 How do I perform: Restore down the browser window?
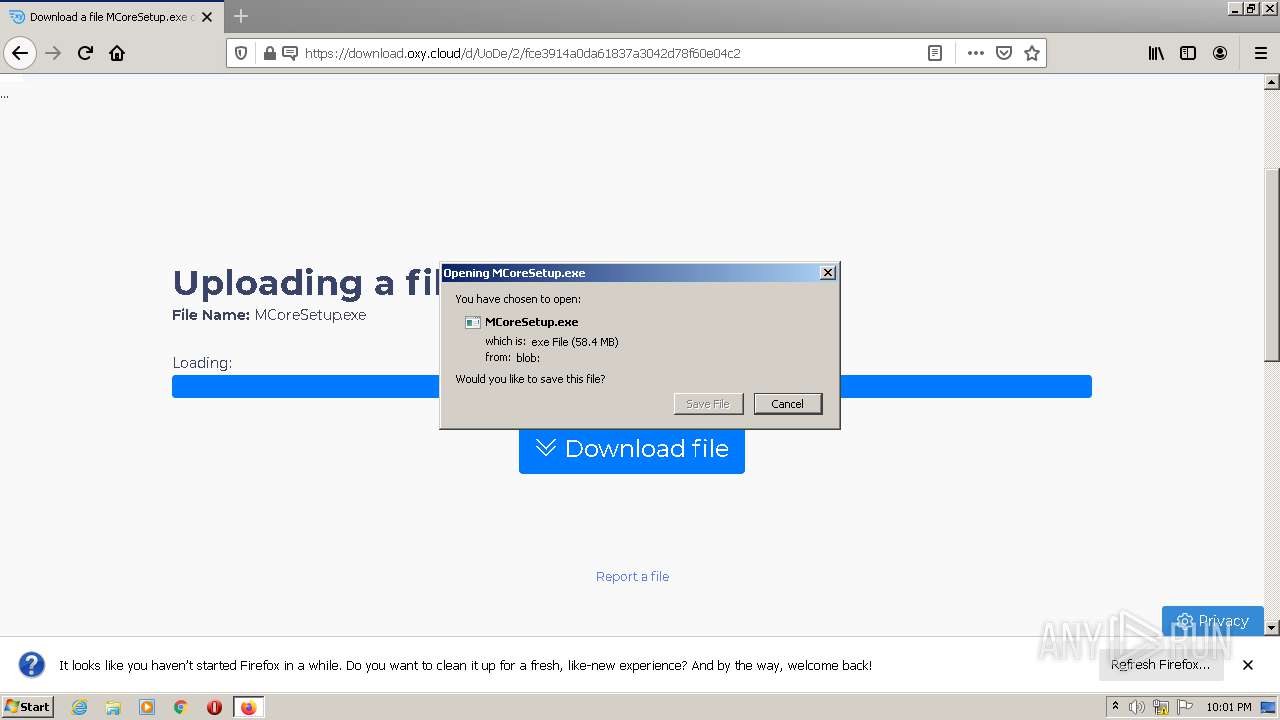pyautogui.click(x=1251, y=8)
